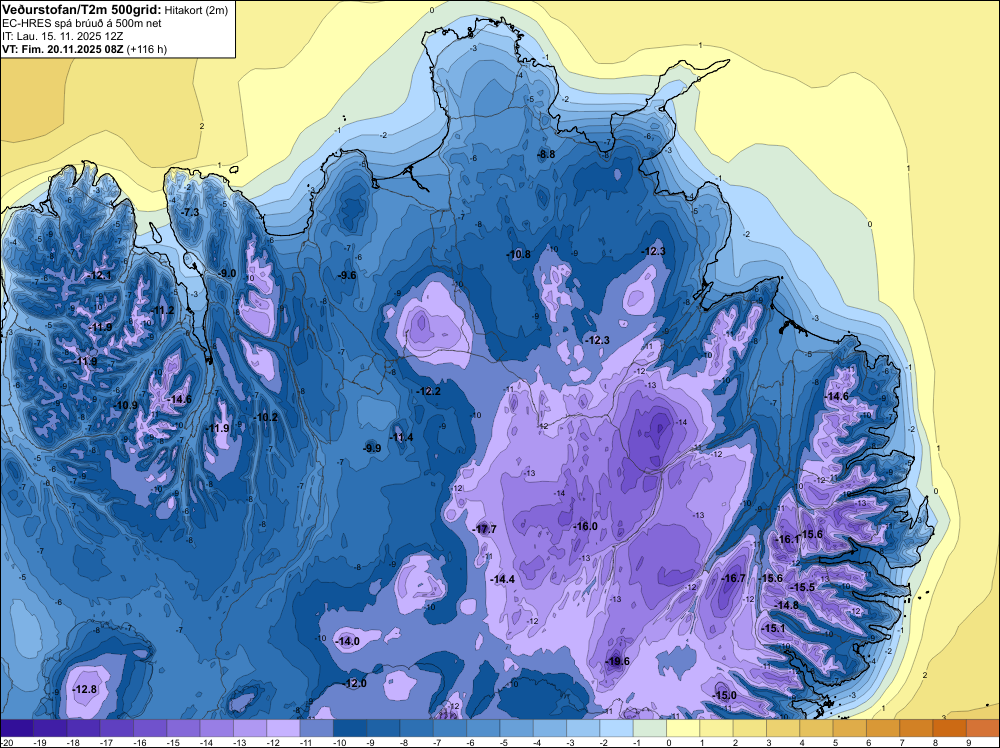Click the -17.7 temperature label
Screen dimensions: 1000x748
[x=485, y=530]
